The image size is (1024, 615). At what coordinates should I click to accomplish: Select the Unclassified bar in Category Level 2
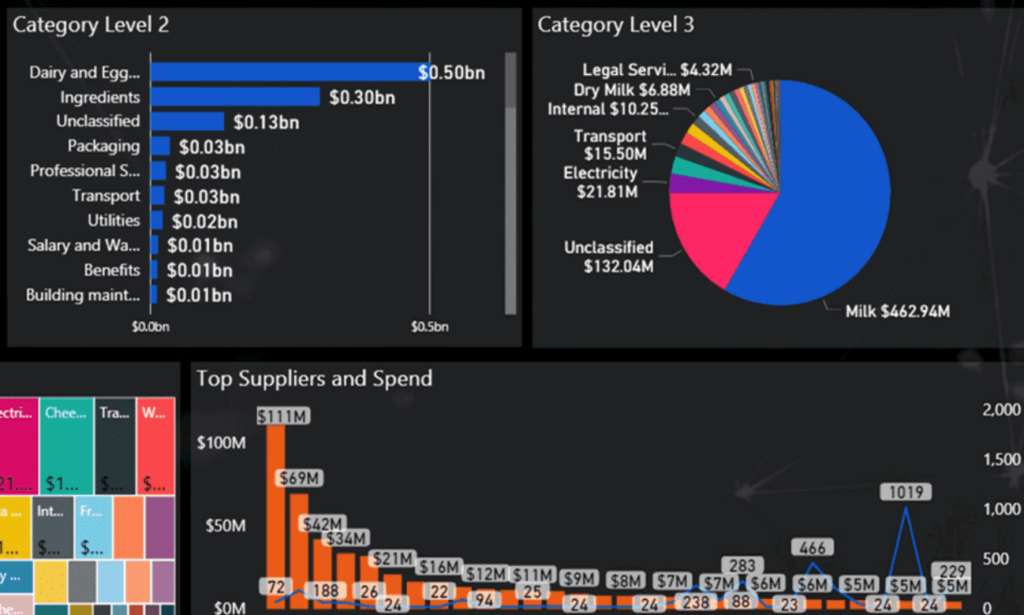[x=190, y=121]
